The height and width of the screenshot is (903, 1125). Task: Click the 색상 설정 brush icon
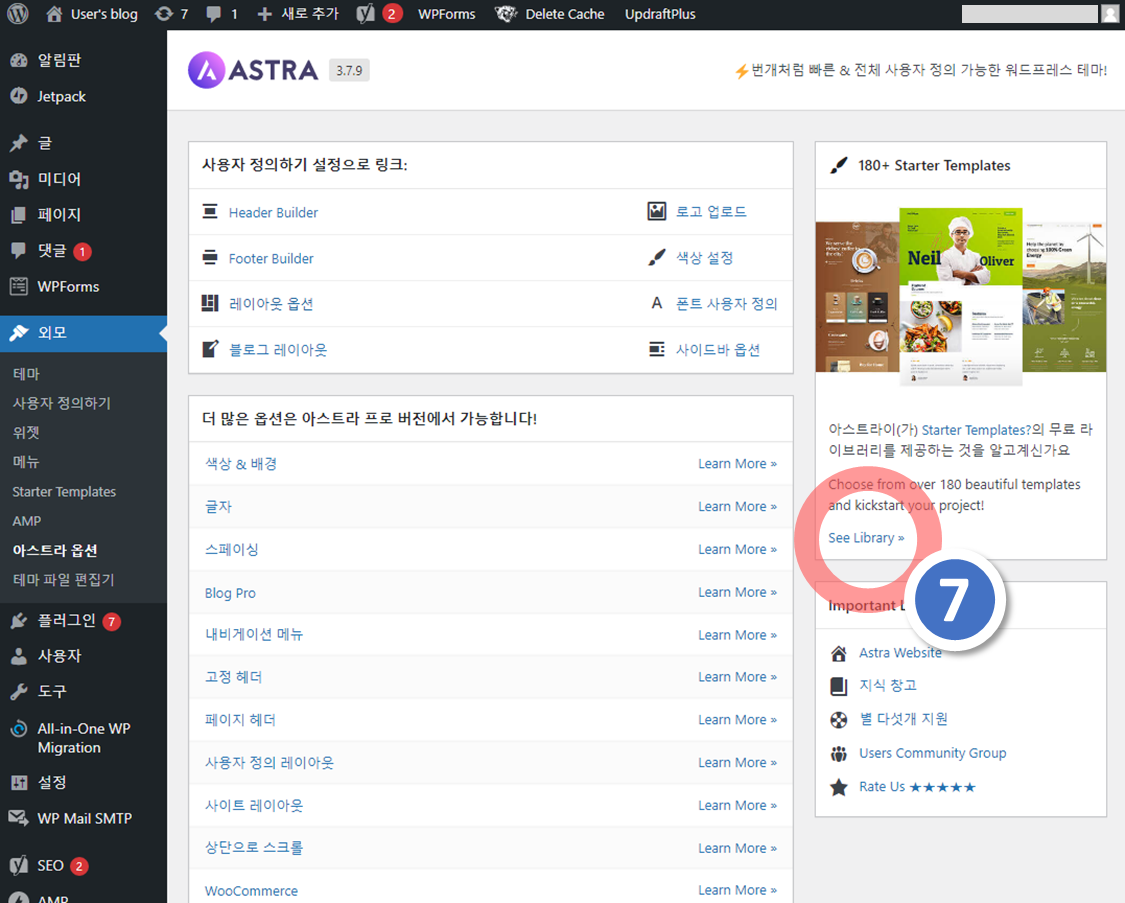pos(656,257)
